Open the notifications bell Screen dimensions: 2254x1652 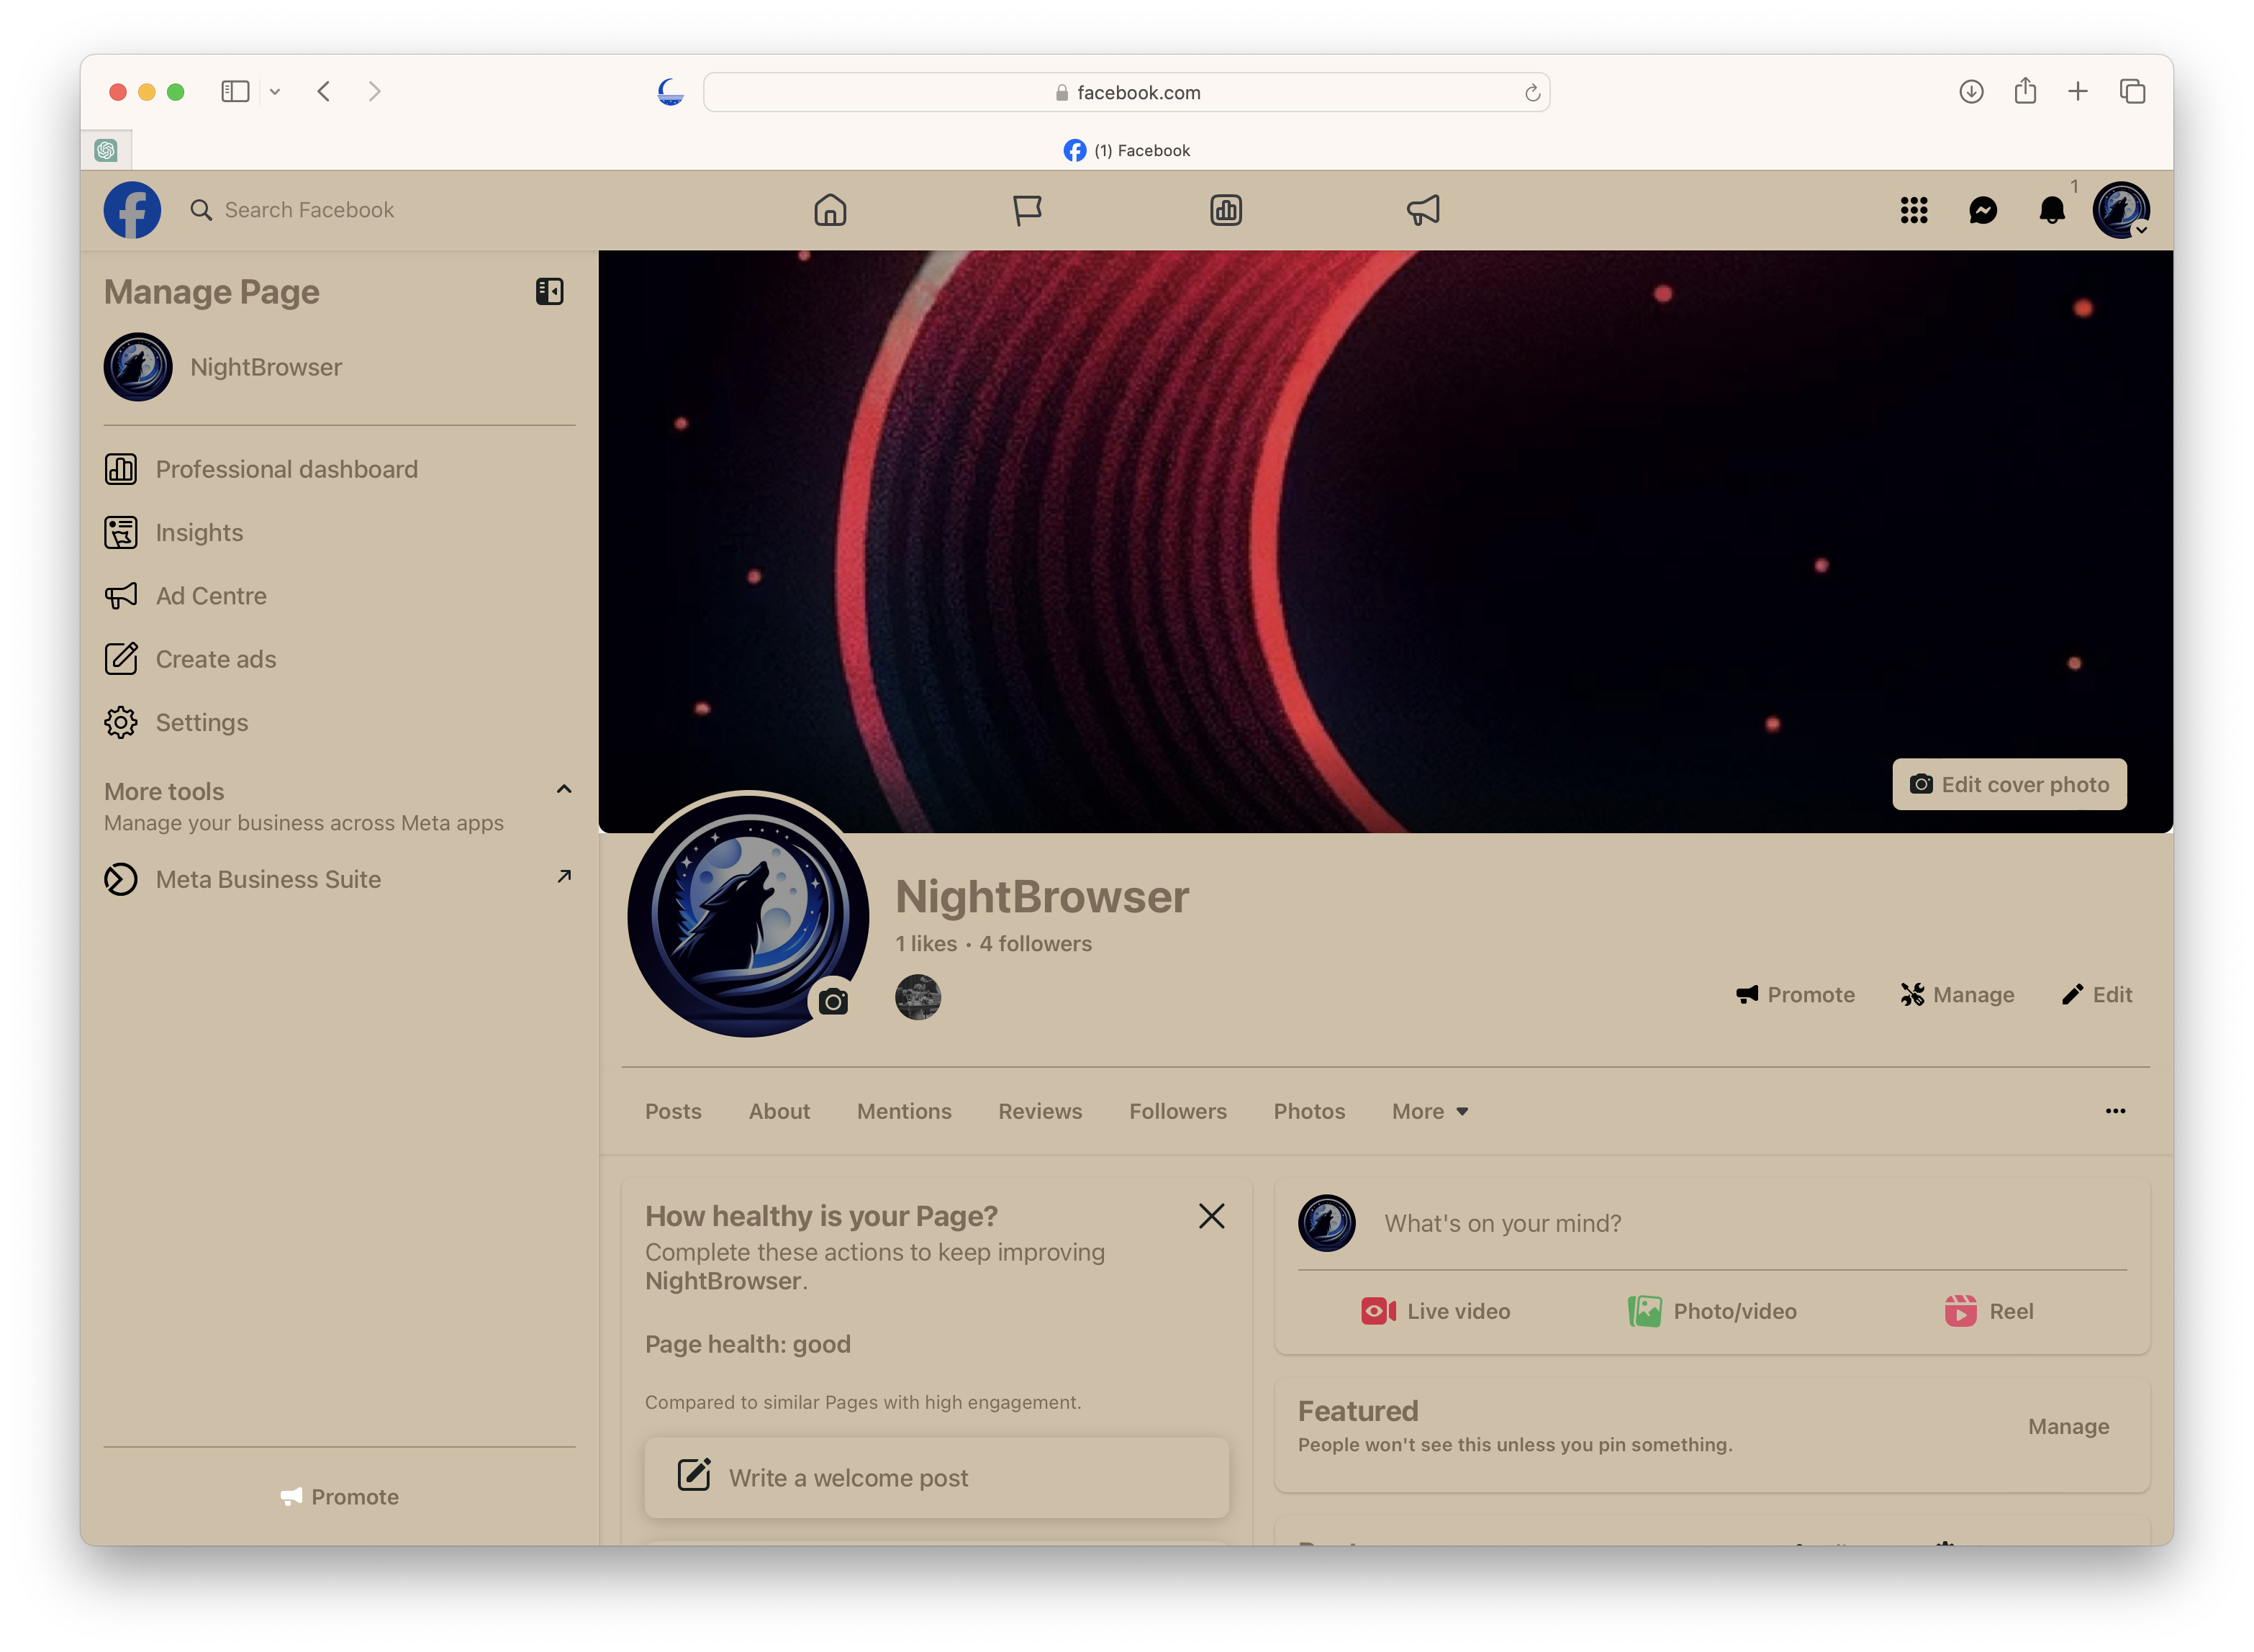click(2052, 210)
